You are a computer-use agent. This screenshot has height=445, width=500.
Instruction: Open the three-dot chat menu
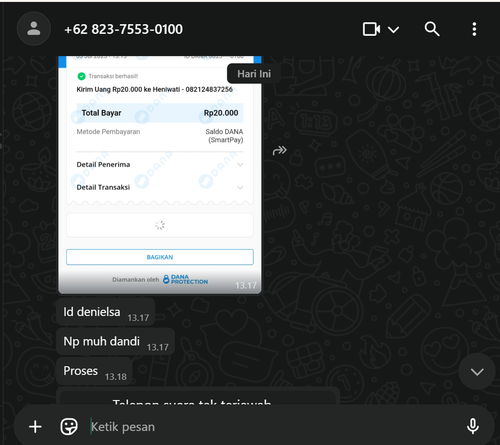[474, 29]
